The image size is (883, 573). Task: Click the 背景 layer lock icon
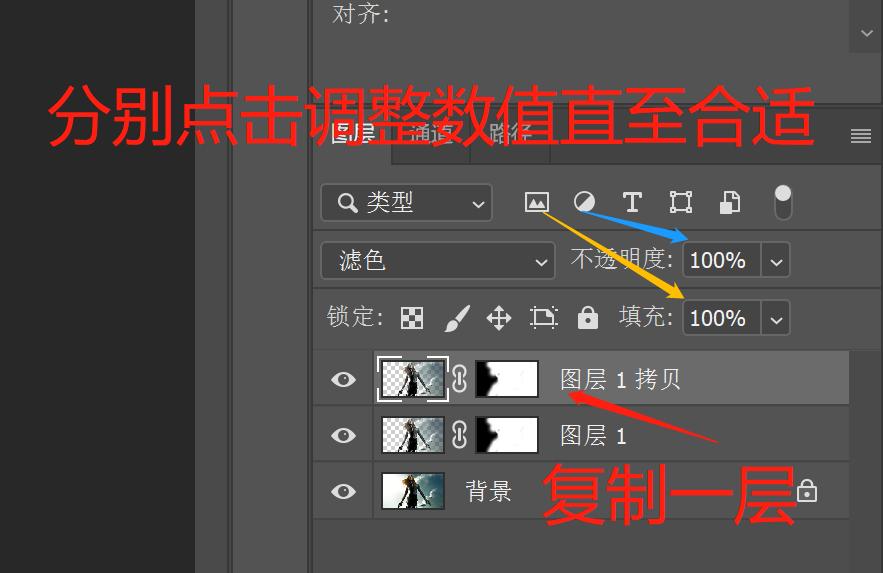807,490
